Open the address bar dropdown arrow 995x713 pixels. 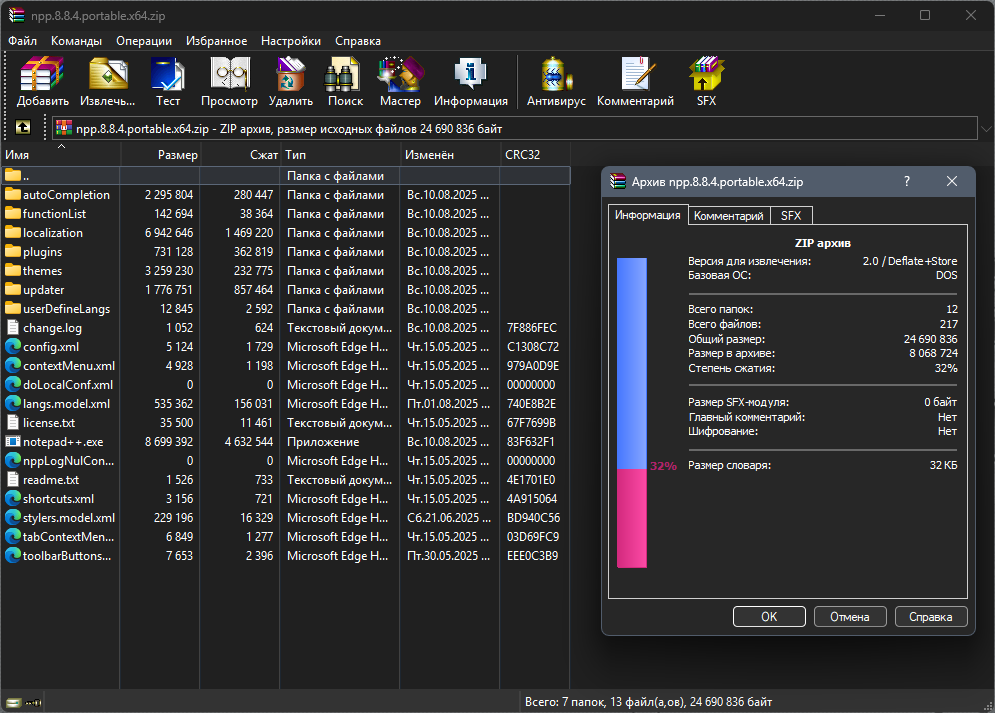pos(986,128)
